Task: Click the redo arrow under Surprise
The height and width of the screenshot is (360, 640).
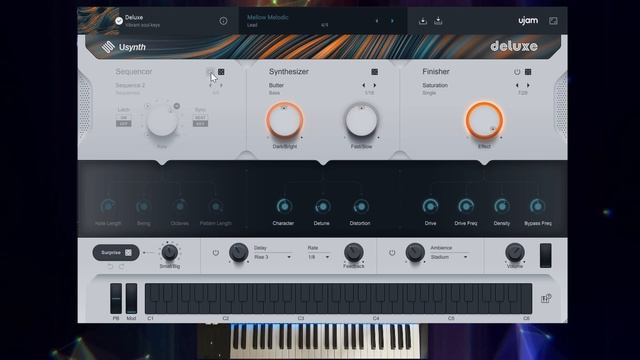Action: [x=121, y=267]
